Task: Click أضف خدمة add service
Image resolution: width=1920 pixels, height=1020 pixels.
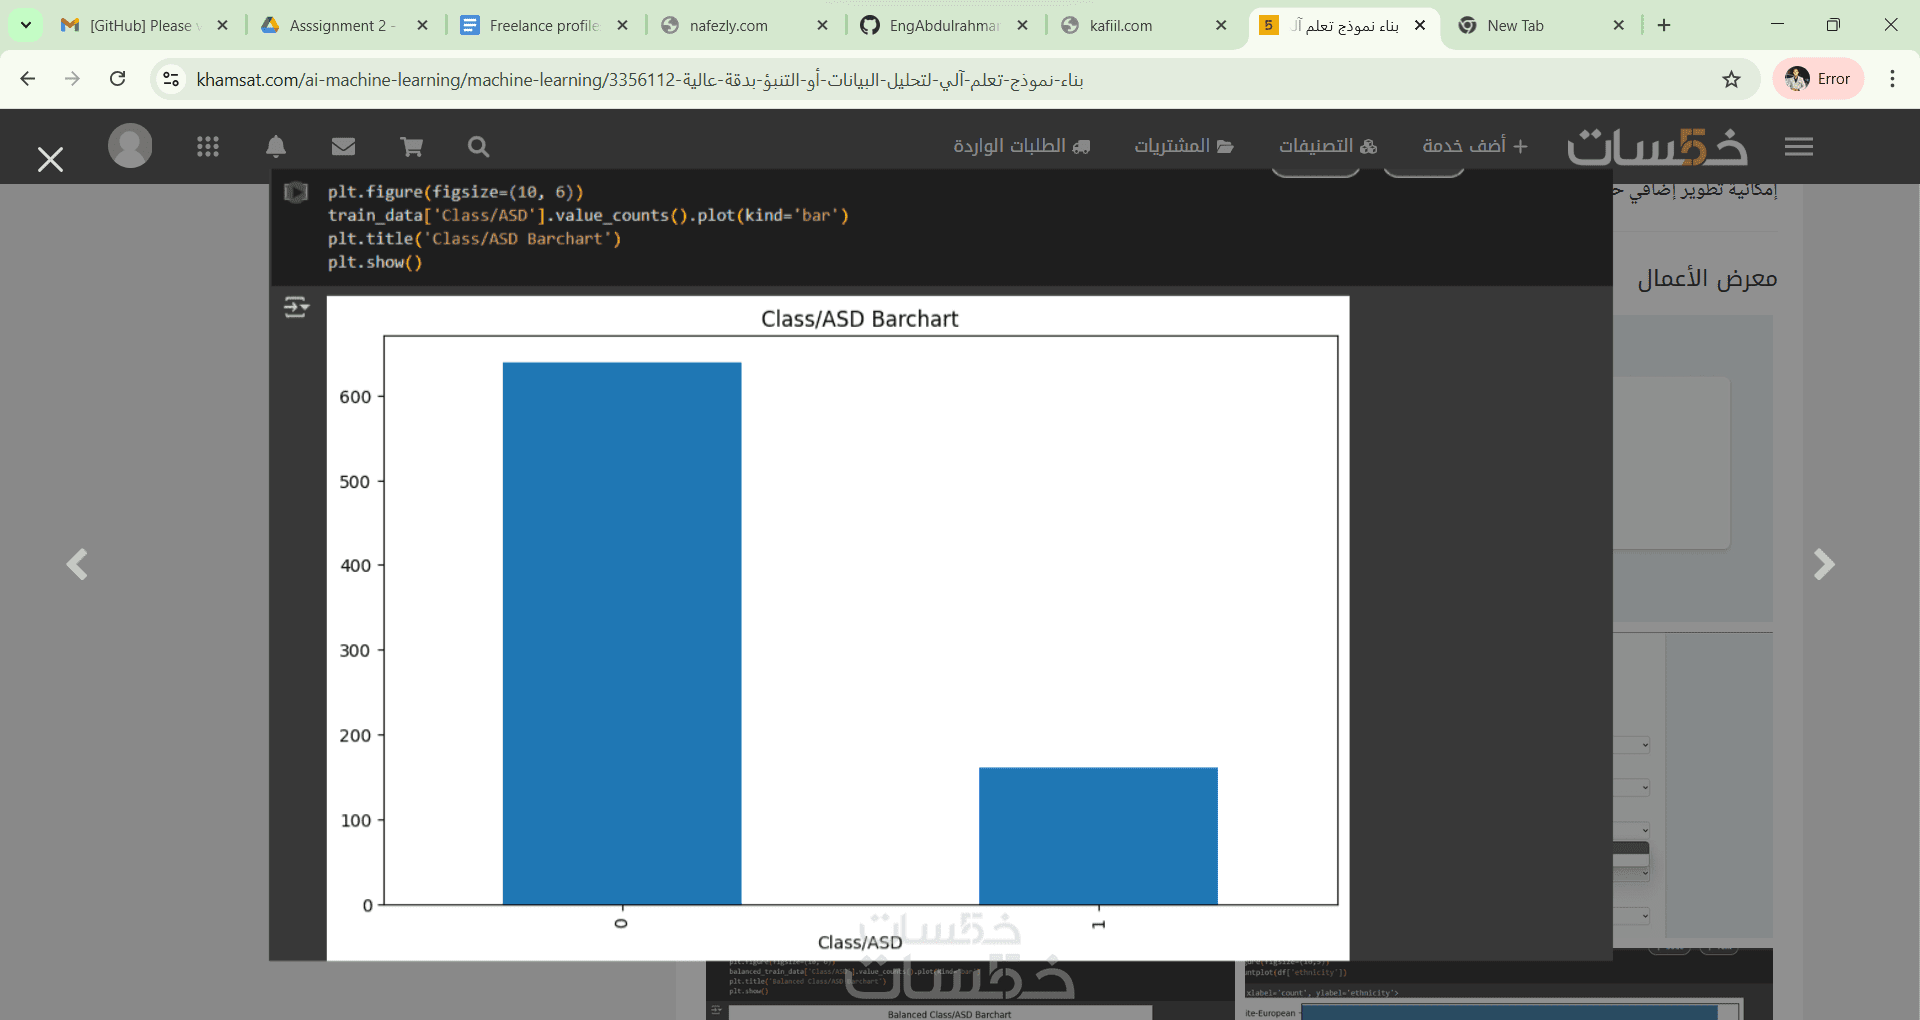Action: 1475,146
